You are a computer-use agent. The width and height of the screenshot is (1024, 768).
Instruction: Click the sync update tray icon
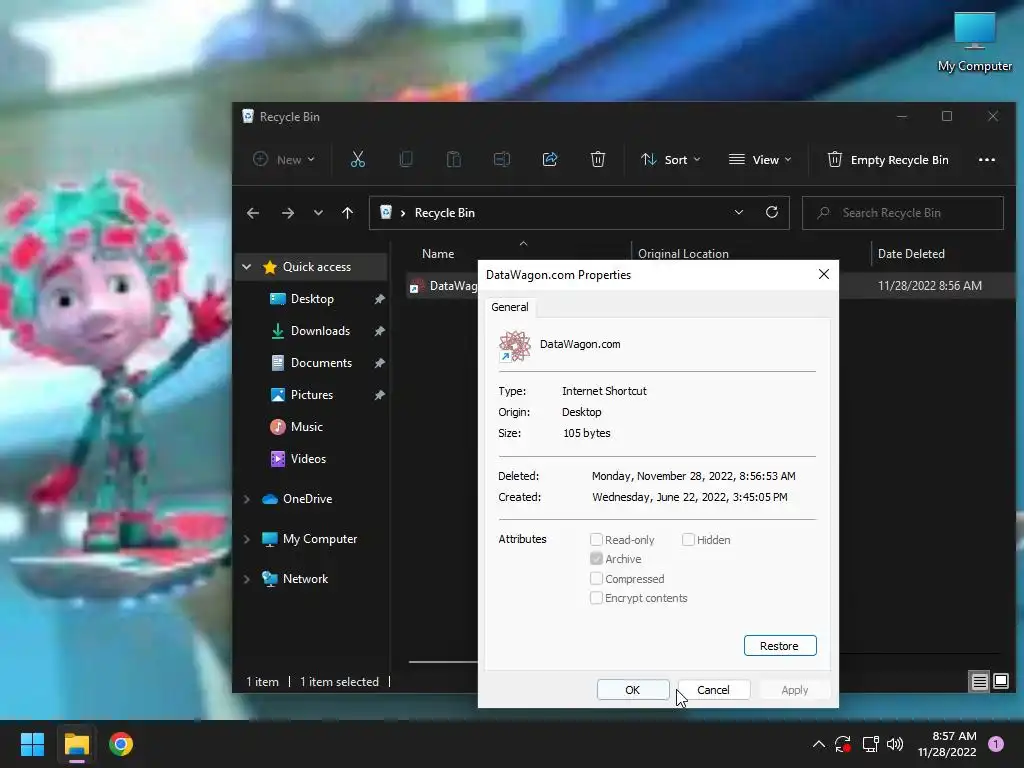(842, 744)
